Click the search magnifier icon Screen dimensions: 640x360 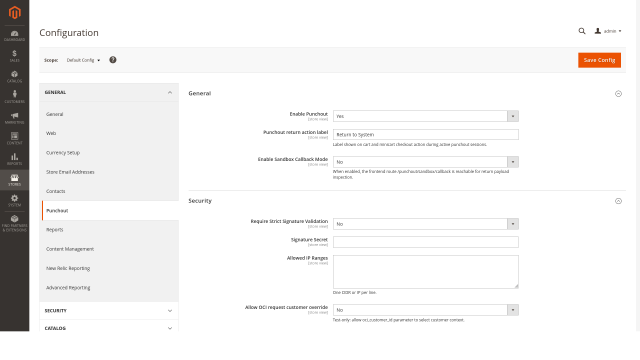point(582,31)
